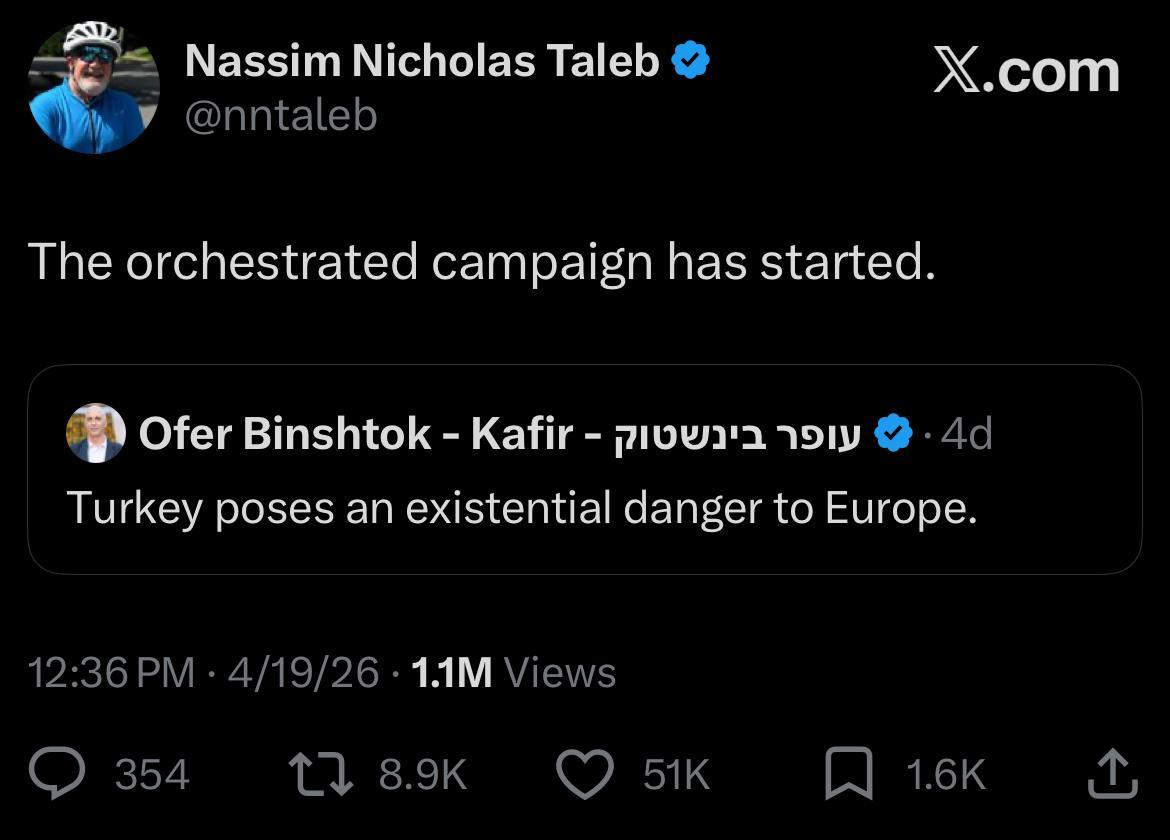Viewport: 1170px width, 840px height.
Task: Open Ofer Binshtok's small avatar
Action: pyautogui.click(x=96, y=434)
